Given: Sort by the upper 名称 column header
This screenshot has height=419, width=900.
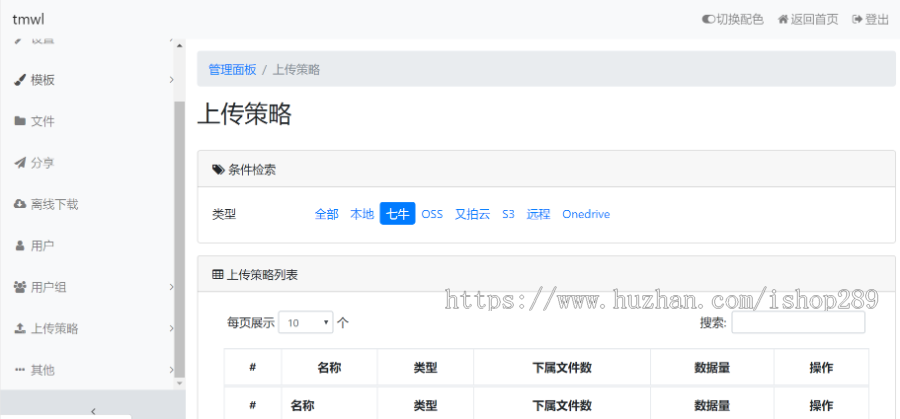Looking at the screenshot, I should [x=329, y=367].
